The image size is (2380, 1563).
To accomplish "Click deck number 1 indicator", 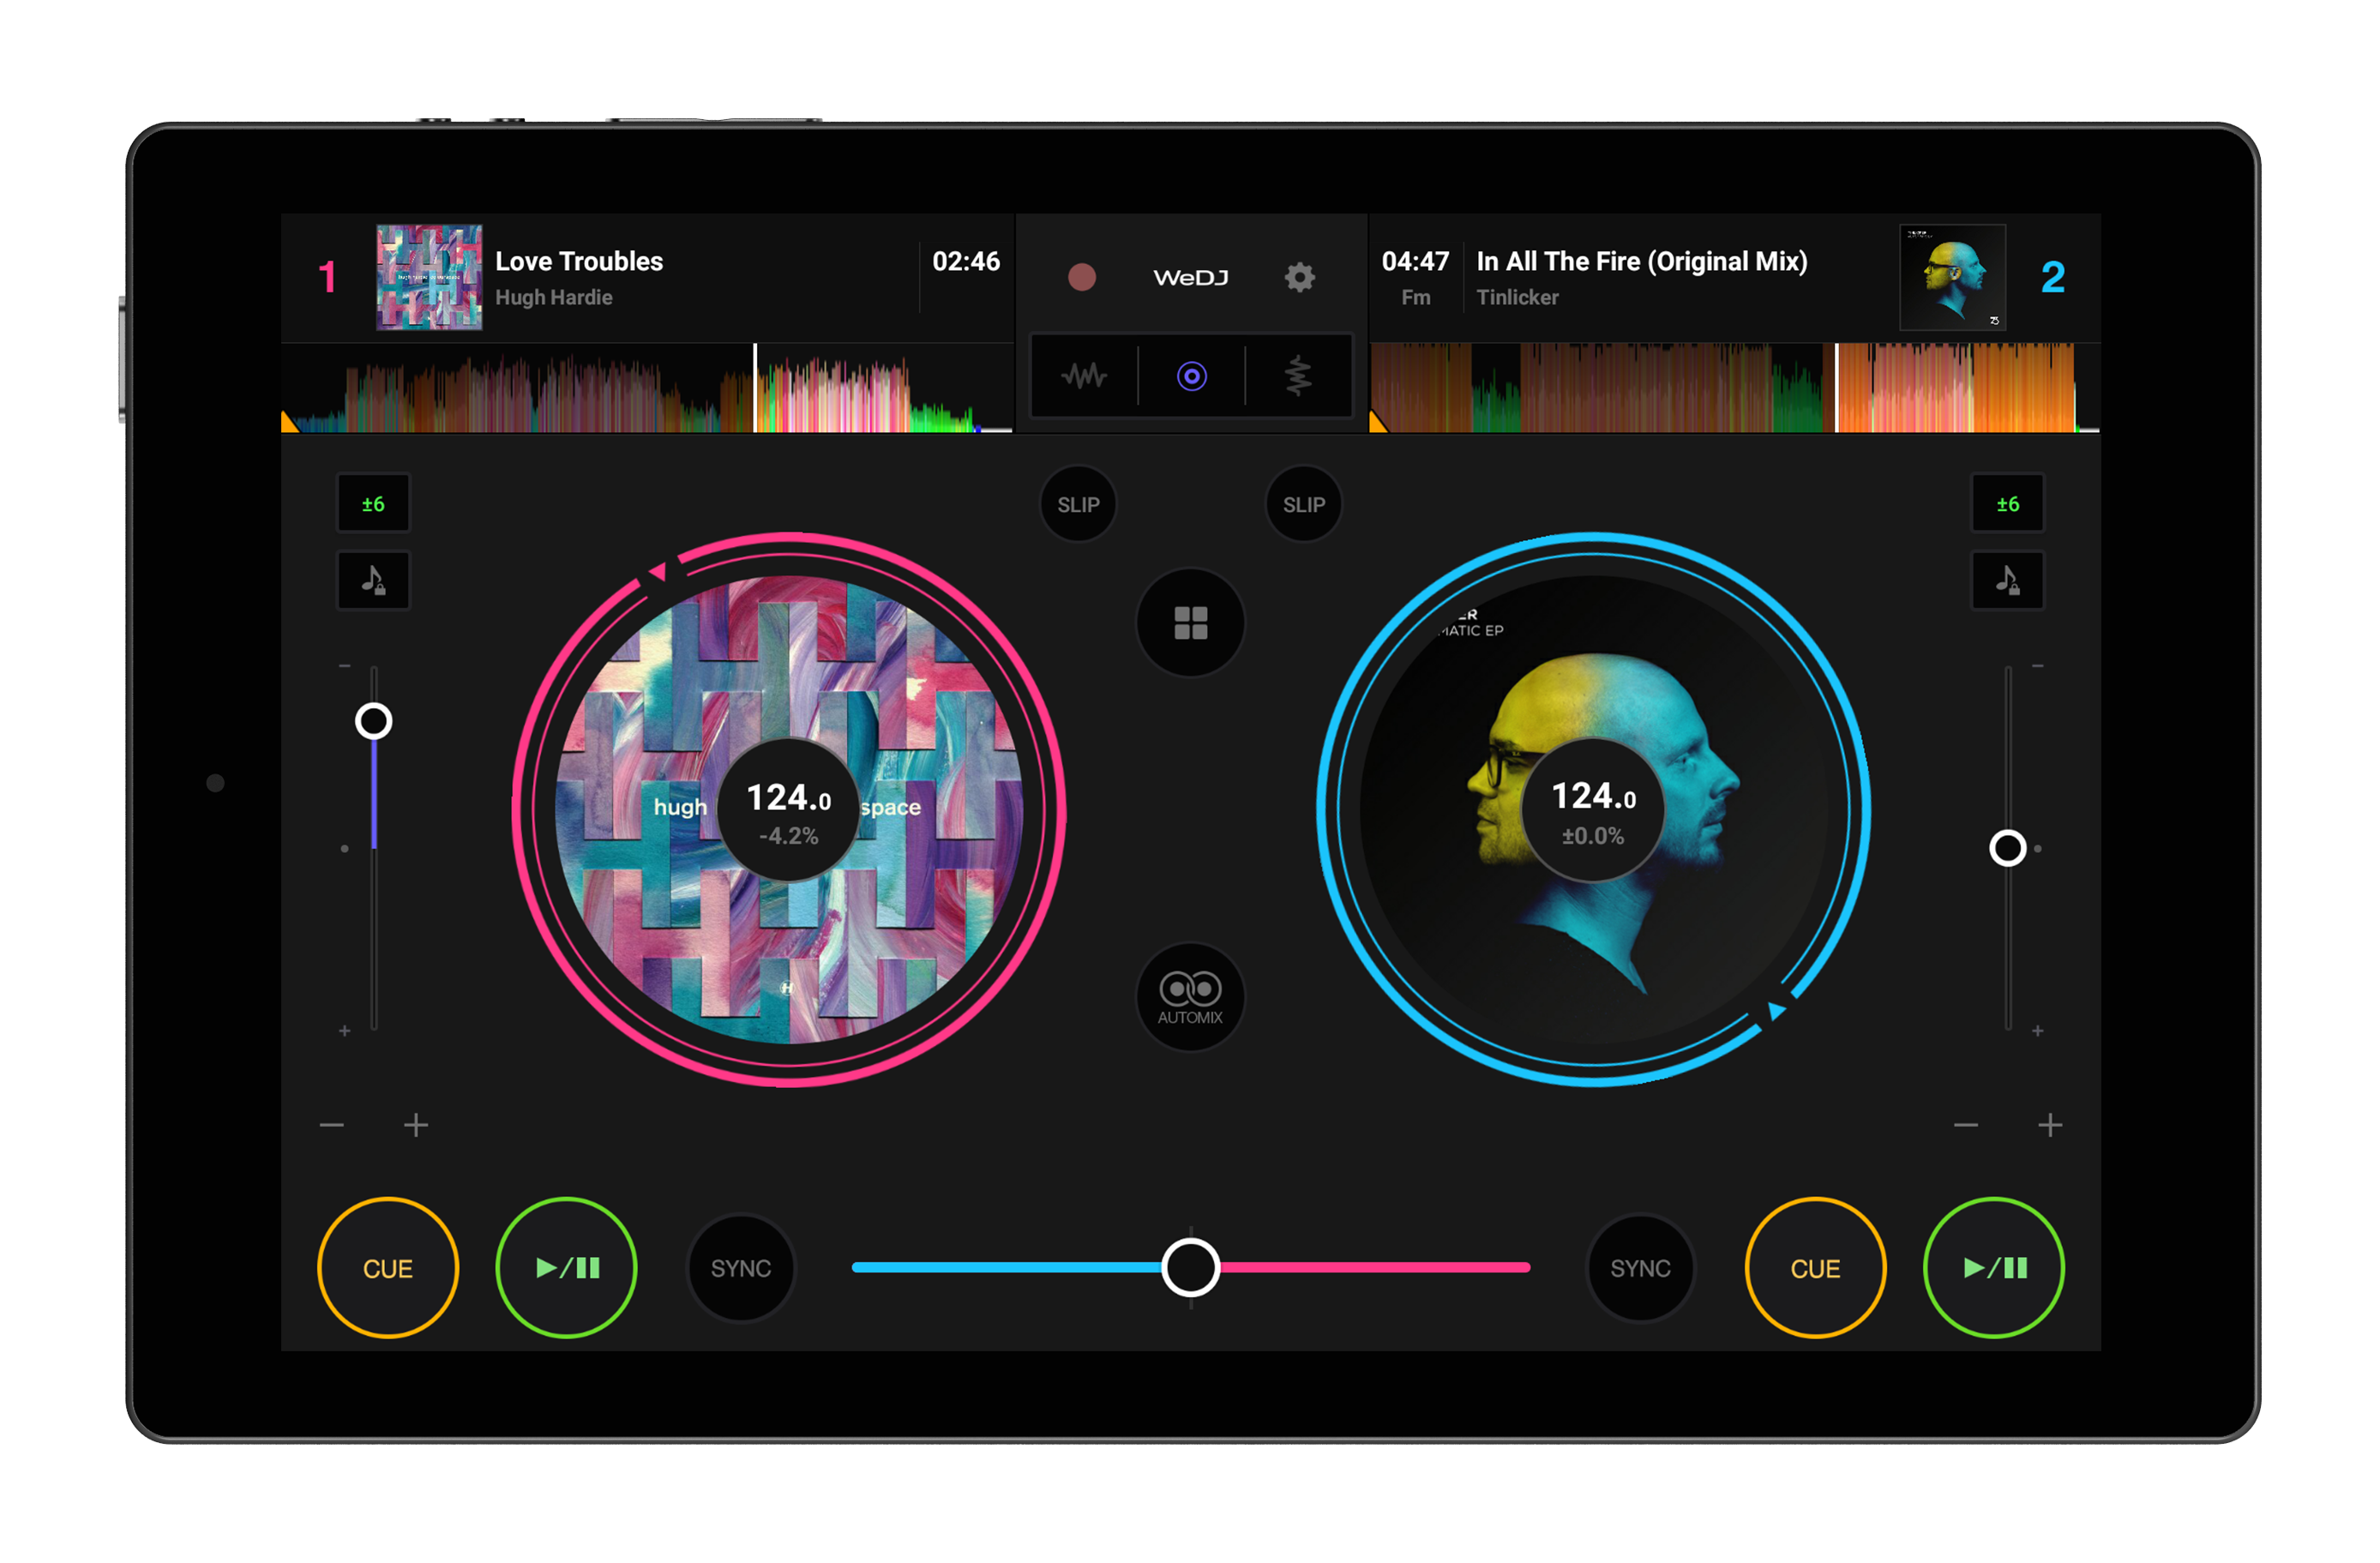I will 327,277.
